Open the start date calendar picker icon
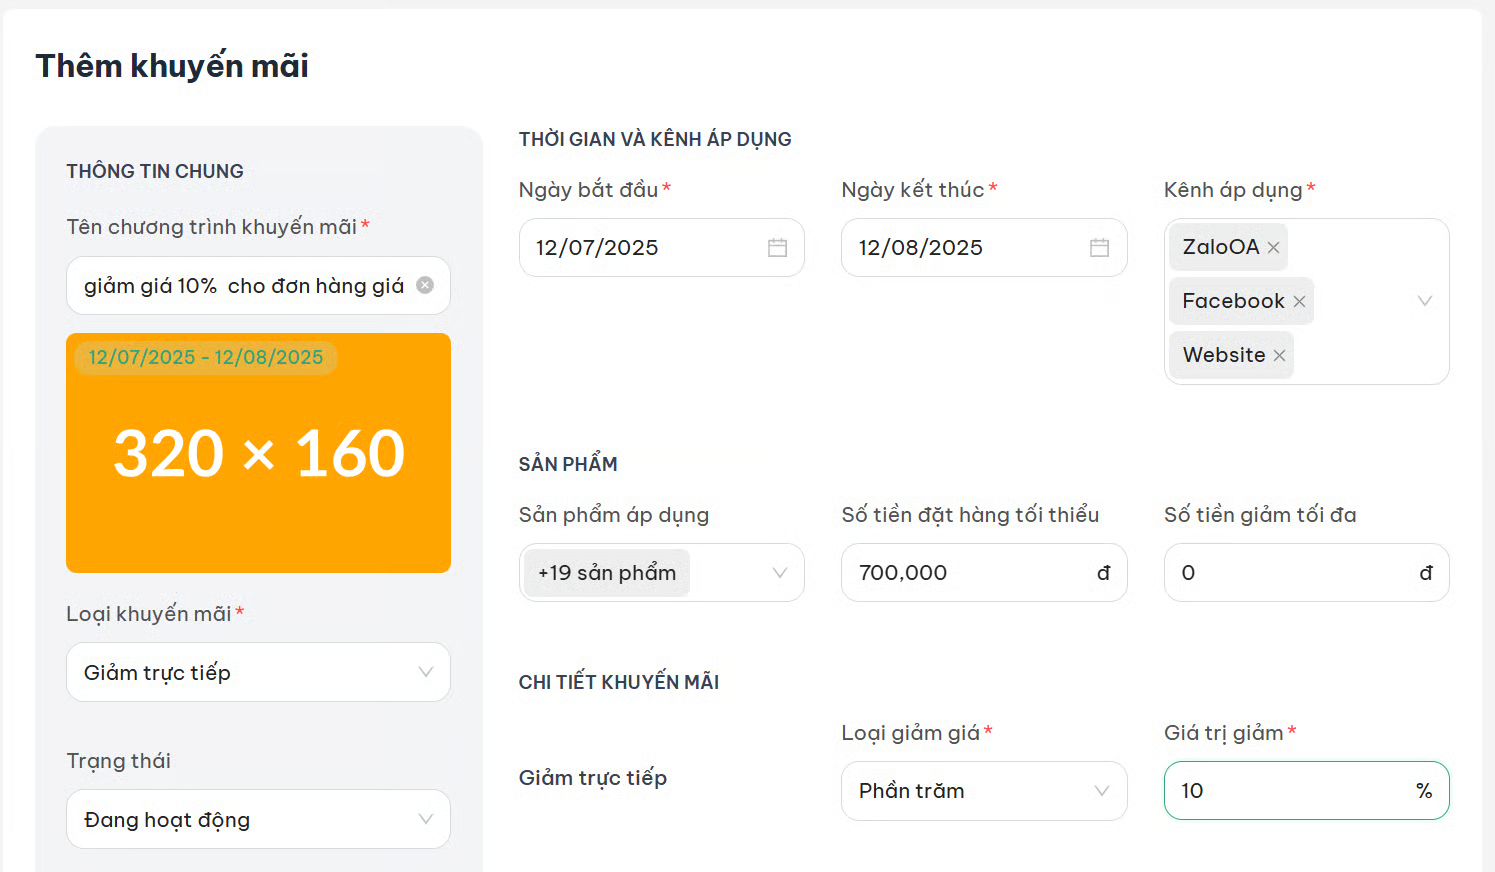The image size is (1495, 872). [x=777, y=248]
